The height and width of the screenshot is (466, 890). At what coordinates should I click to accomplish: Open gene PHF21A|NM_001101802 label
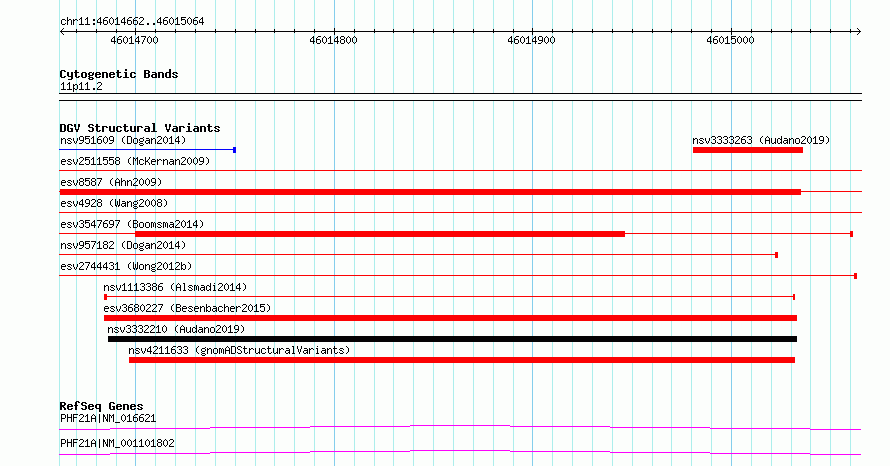117,443
